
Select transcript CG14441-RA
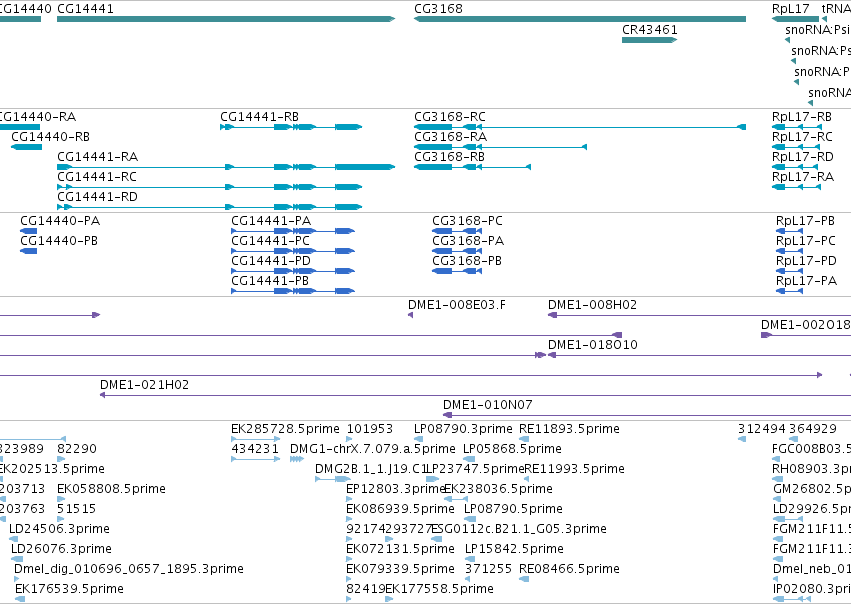(x=226, y=167)
